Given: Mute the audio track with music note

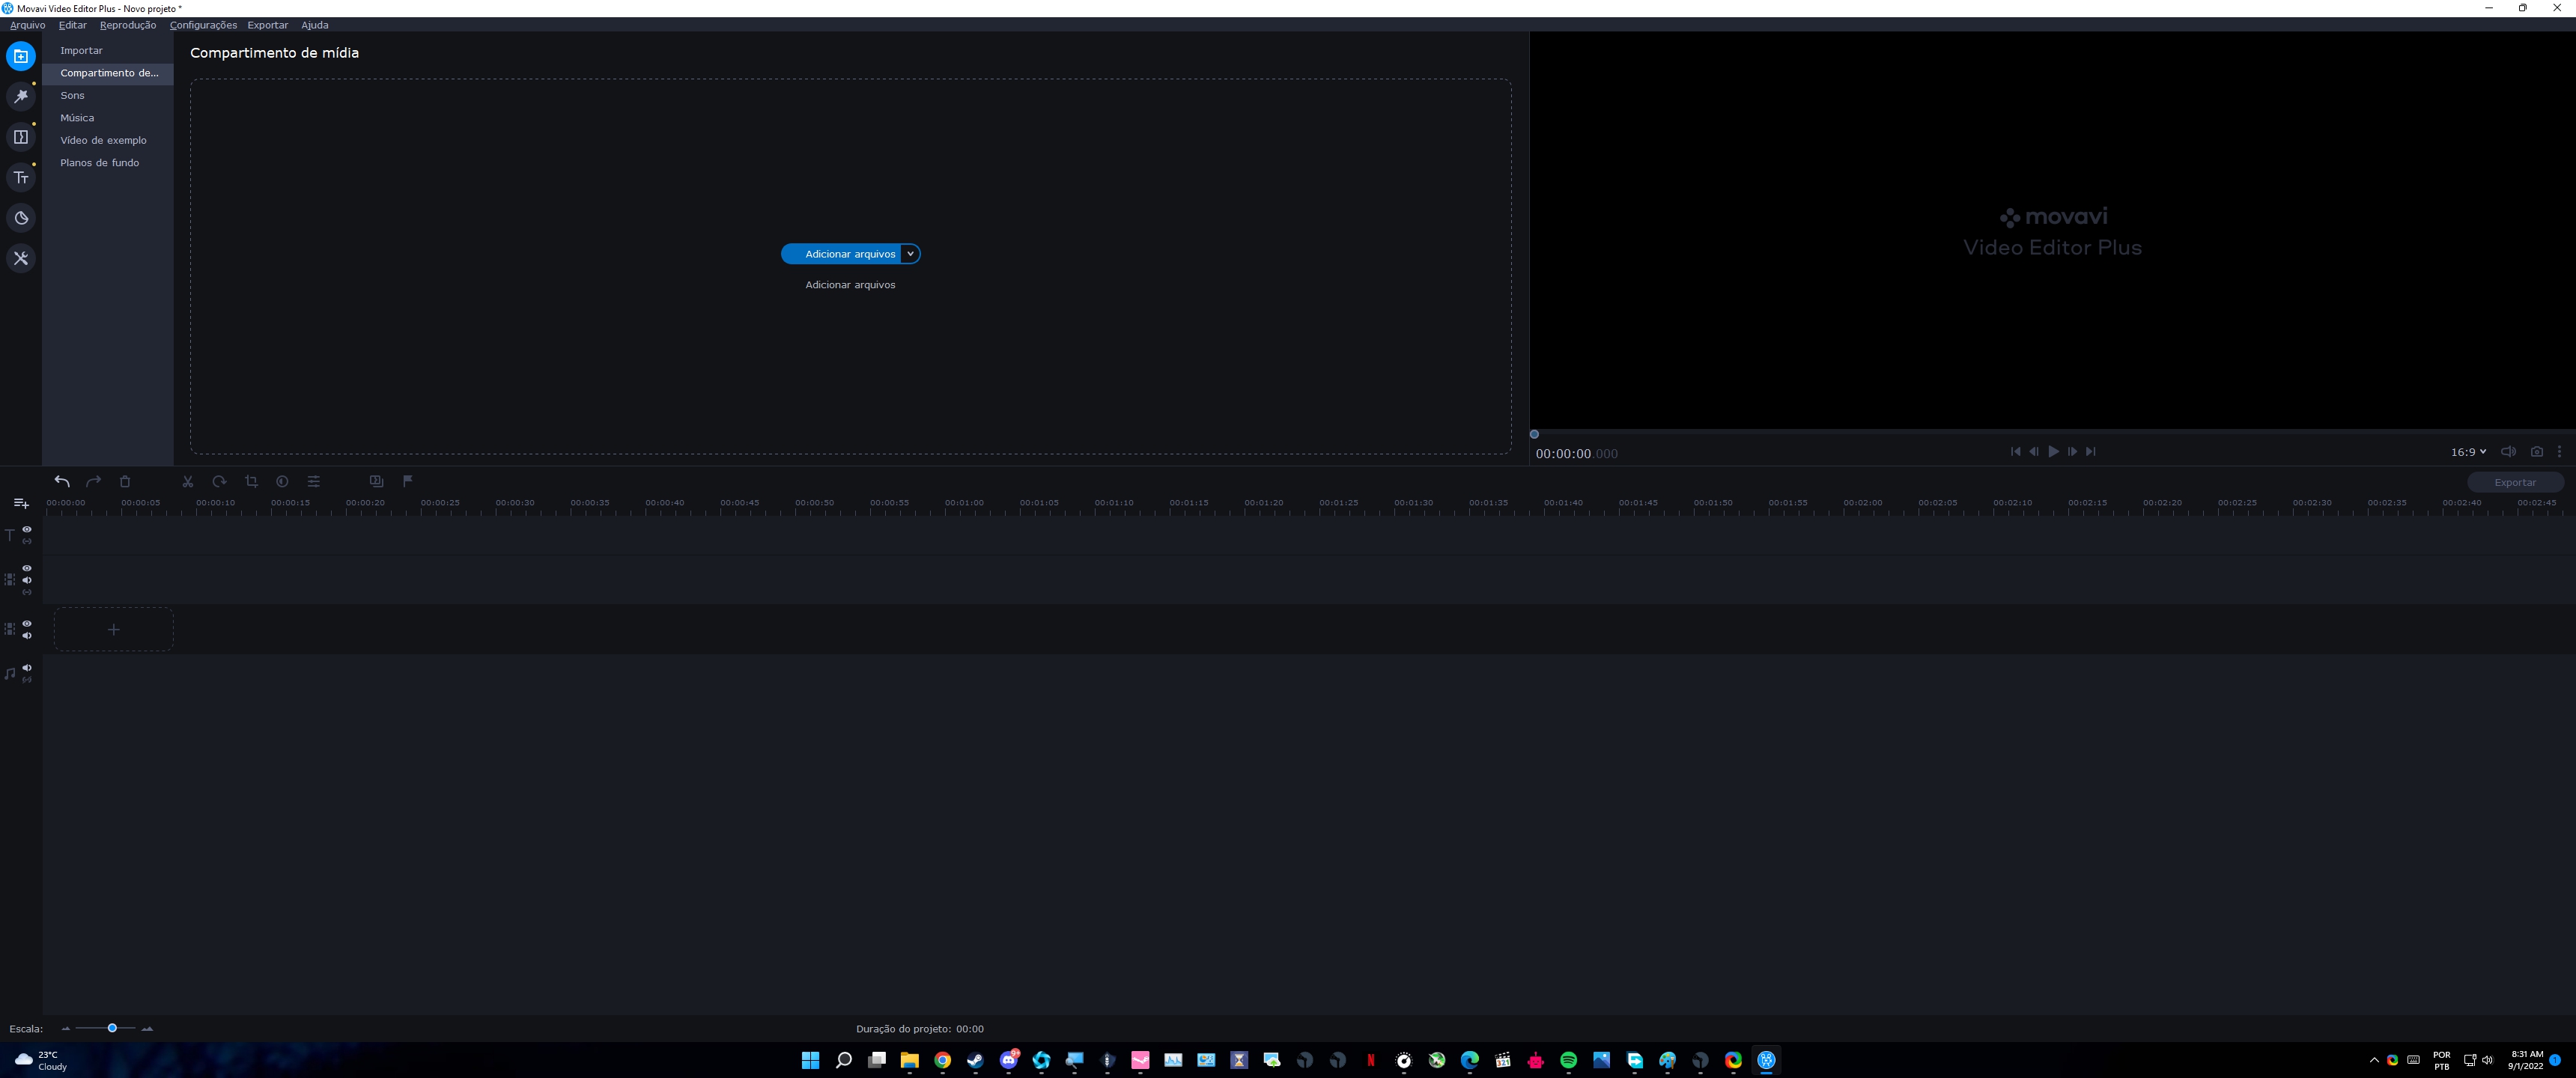Looking at the screenshot, I should click(x=27, y=667).
